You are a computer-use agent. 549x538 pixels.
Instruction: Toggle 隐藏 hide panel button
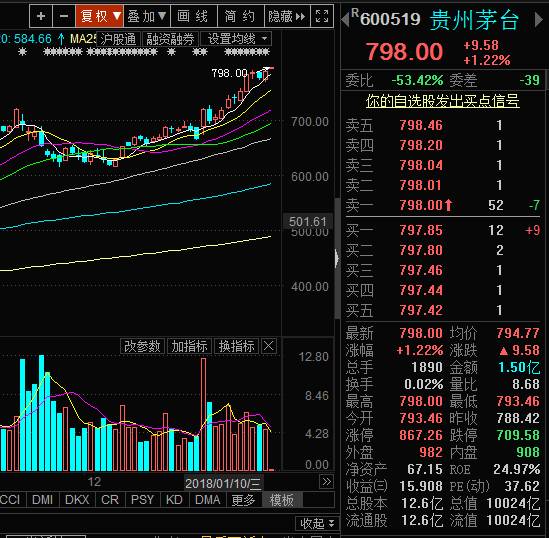[x=287, y=16]
